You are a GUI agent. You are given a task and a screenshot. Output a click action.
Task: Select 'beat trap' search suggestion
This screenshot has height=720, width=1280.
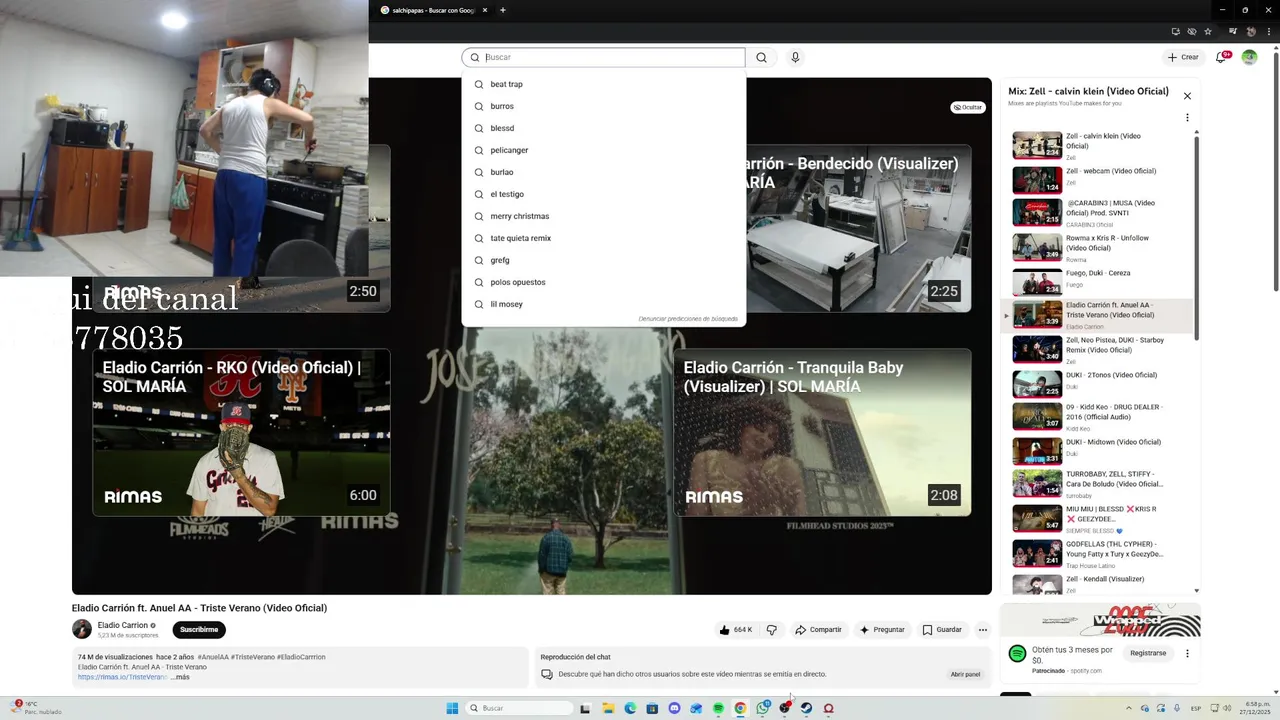click(603, 84)
